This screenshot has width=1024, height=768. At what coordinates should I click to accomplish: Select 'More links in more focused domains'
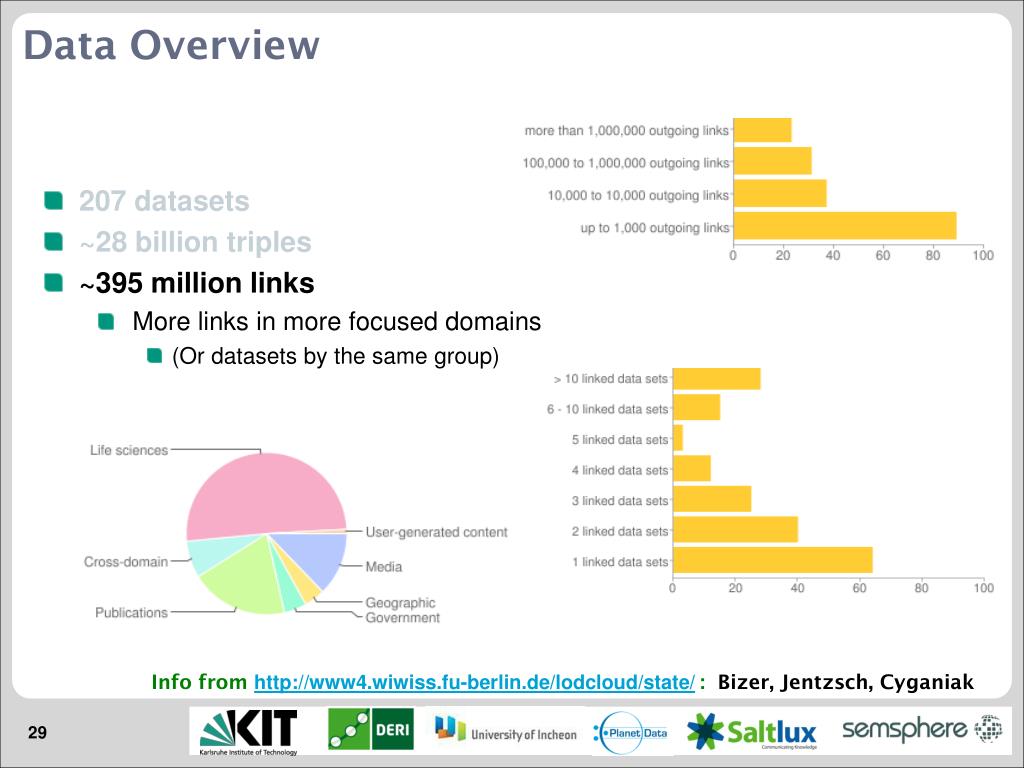tap(336, 321)
